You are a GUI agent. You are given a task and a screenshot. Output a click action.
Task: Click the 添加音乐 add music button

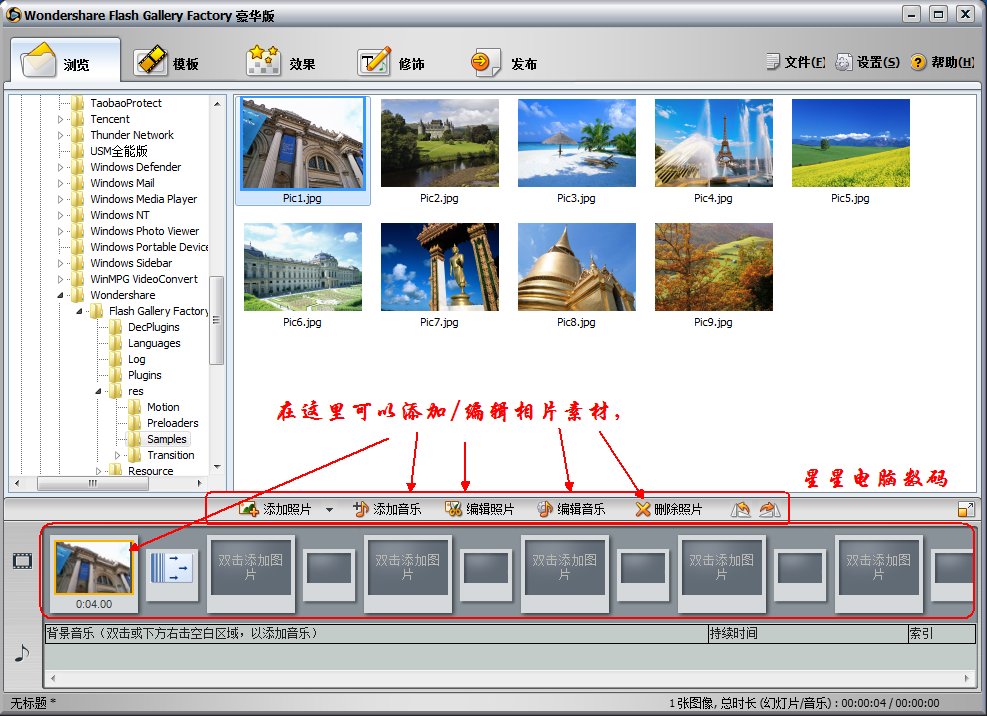[x=387, y=509]
